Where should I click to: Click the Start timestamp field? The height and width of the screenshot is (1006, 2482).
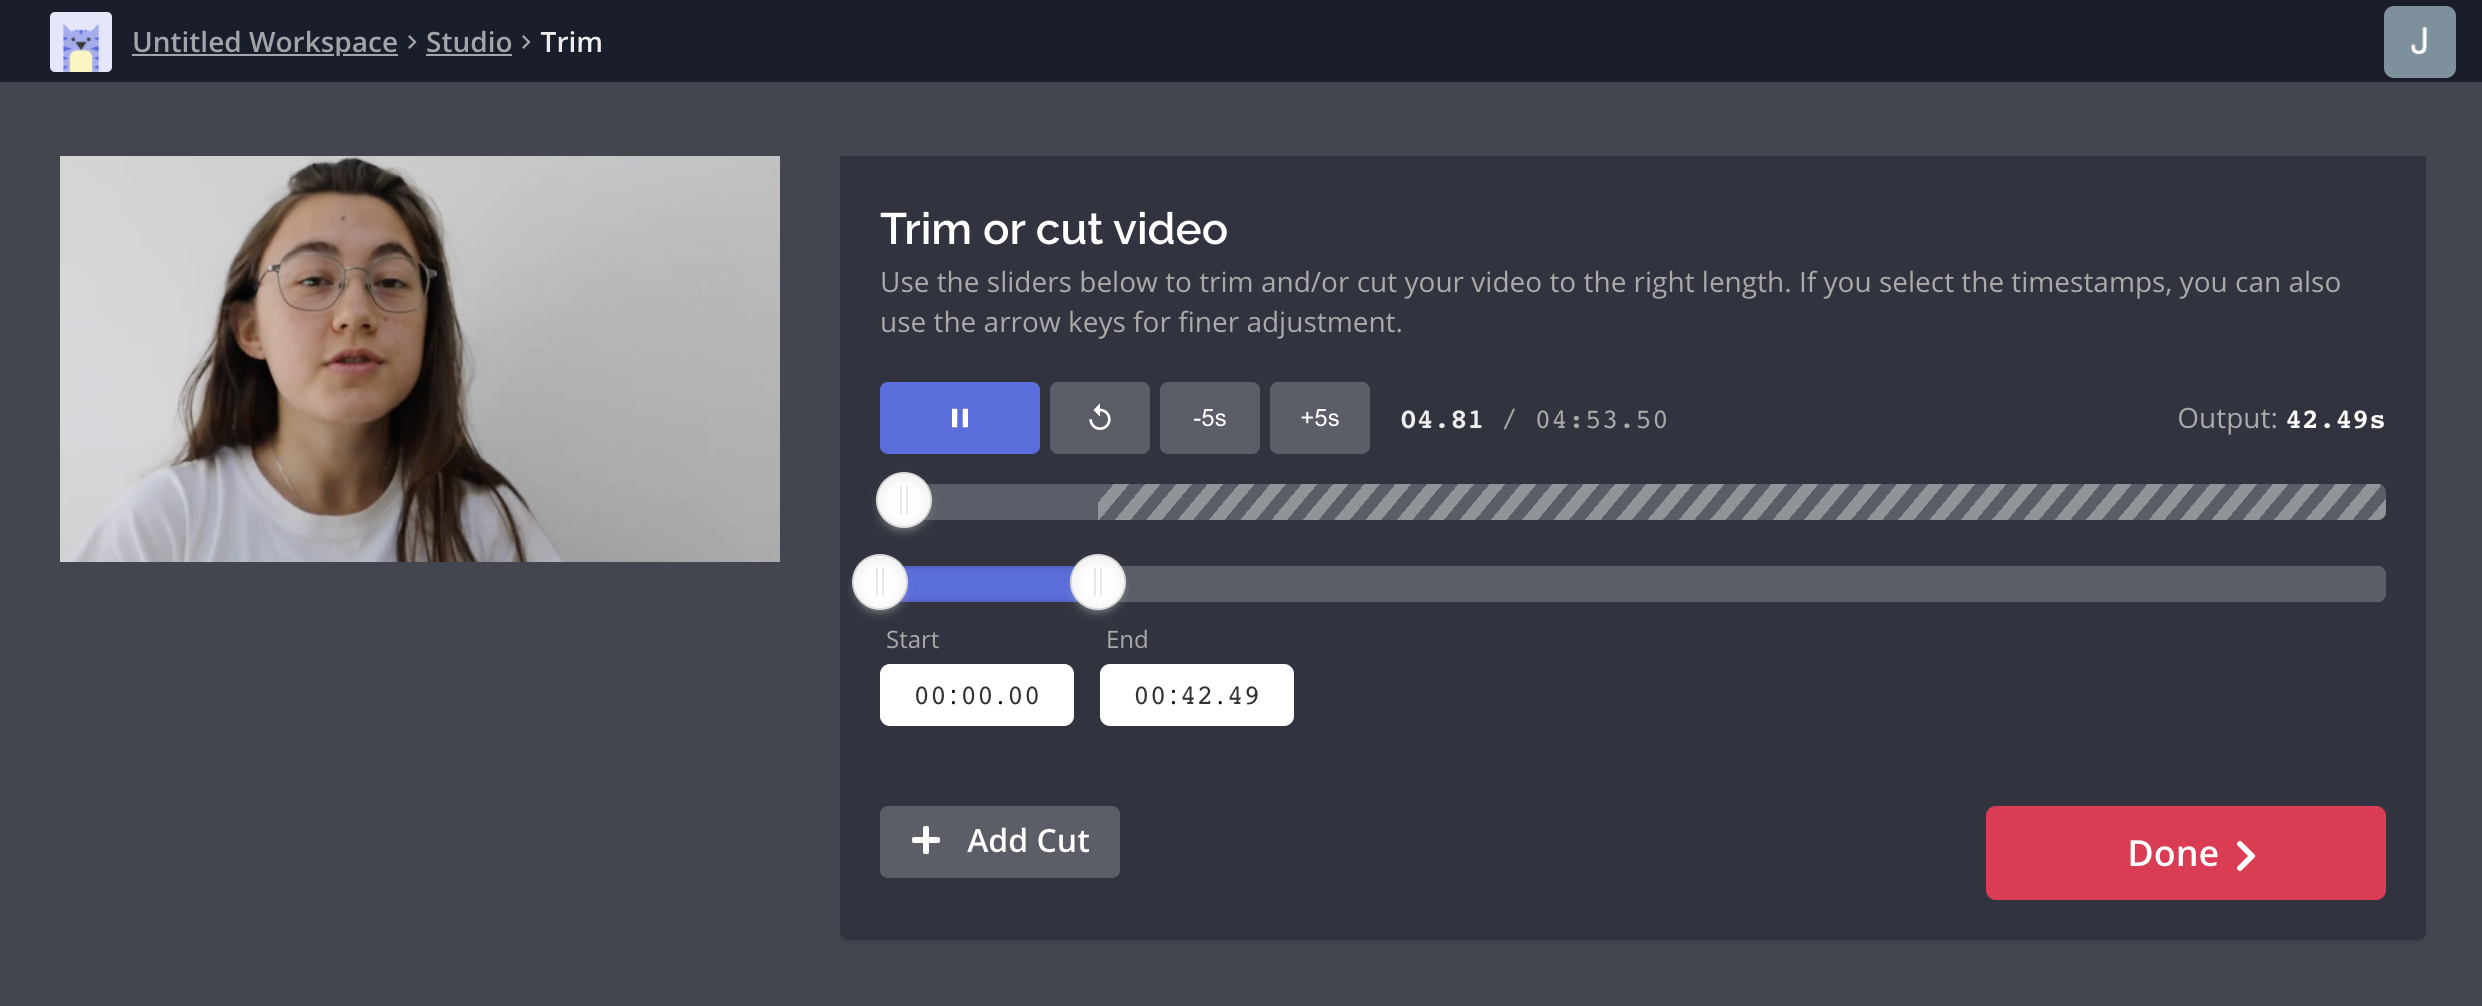(976, 695)
